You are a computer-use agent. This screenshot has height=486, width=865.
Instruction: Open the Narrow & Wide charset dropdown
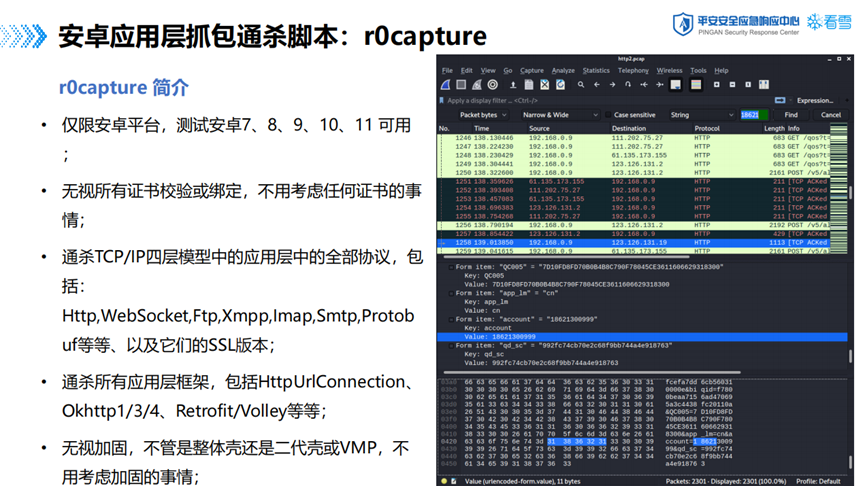click(x=560, y=115)
